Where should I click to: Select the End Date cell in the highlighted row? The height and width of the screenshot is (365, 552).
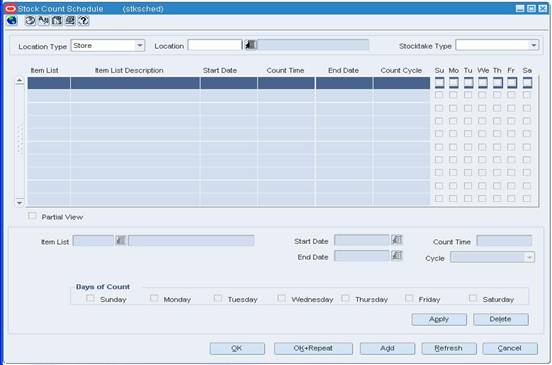click(344, 83)
